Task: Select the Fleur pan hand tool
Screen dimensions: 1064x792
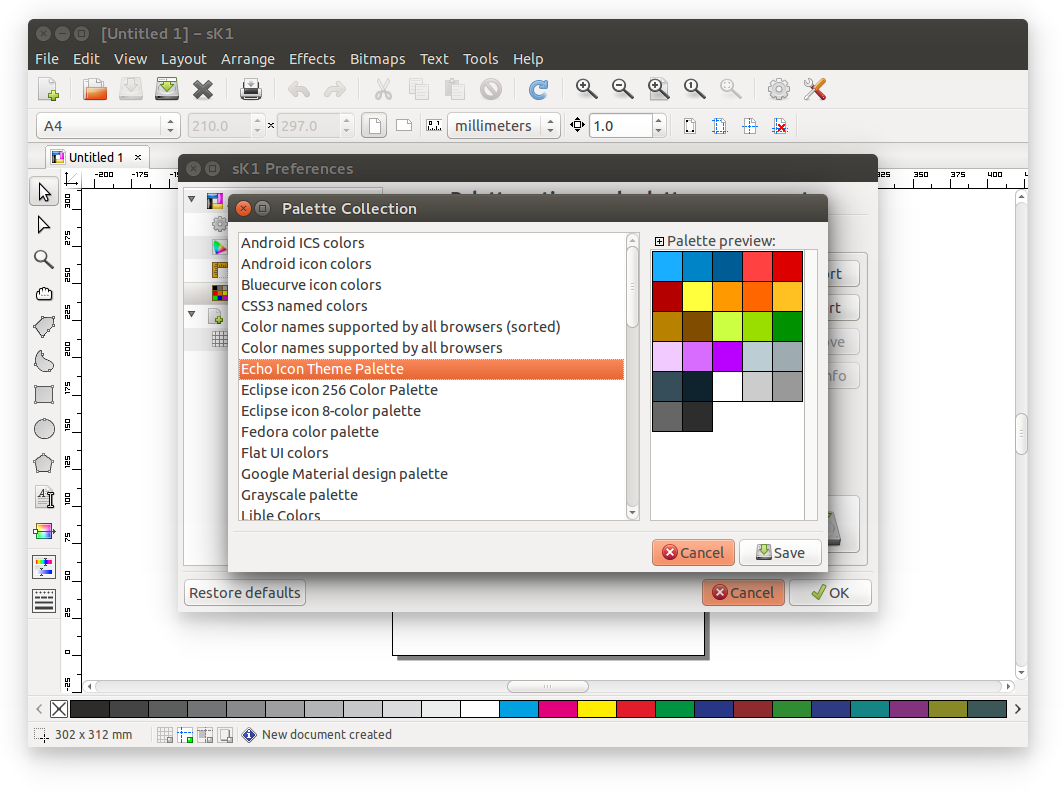Action: tap(44, 293)
